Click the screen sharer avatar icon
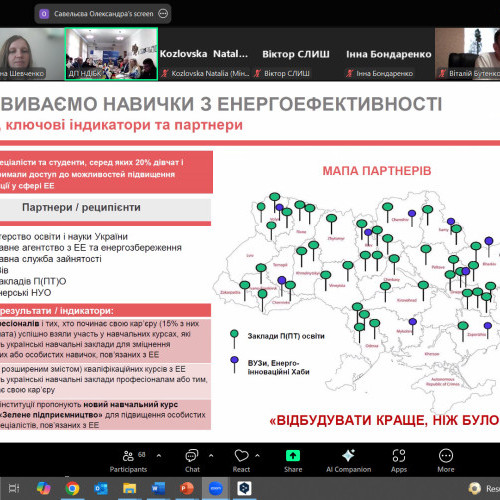 (44, 14)
